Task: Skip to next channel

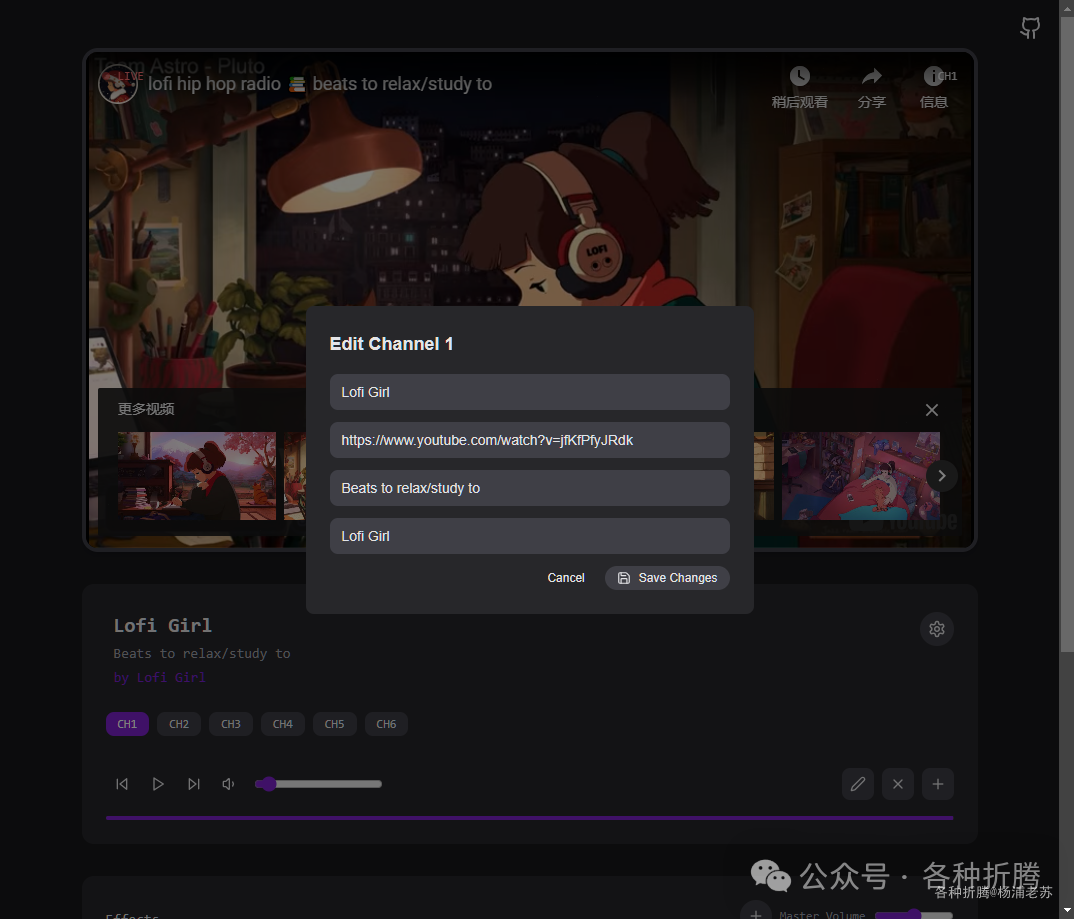Action: click(x=194, y=783)
